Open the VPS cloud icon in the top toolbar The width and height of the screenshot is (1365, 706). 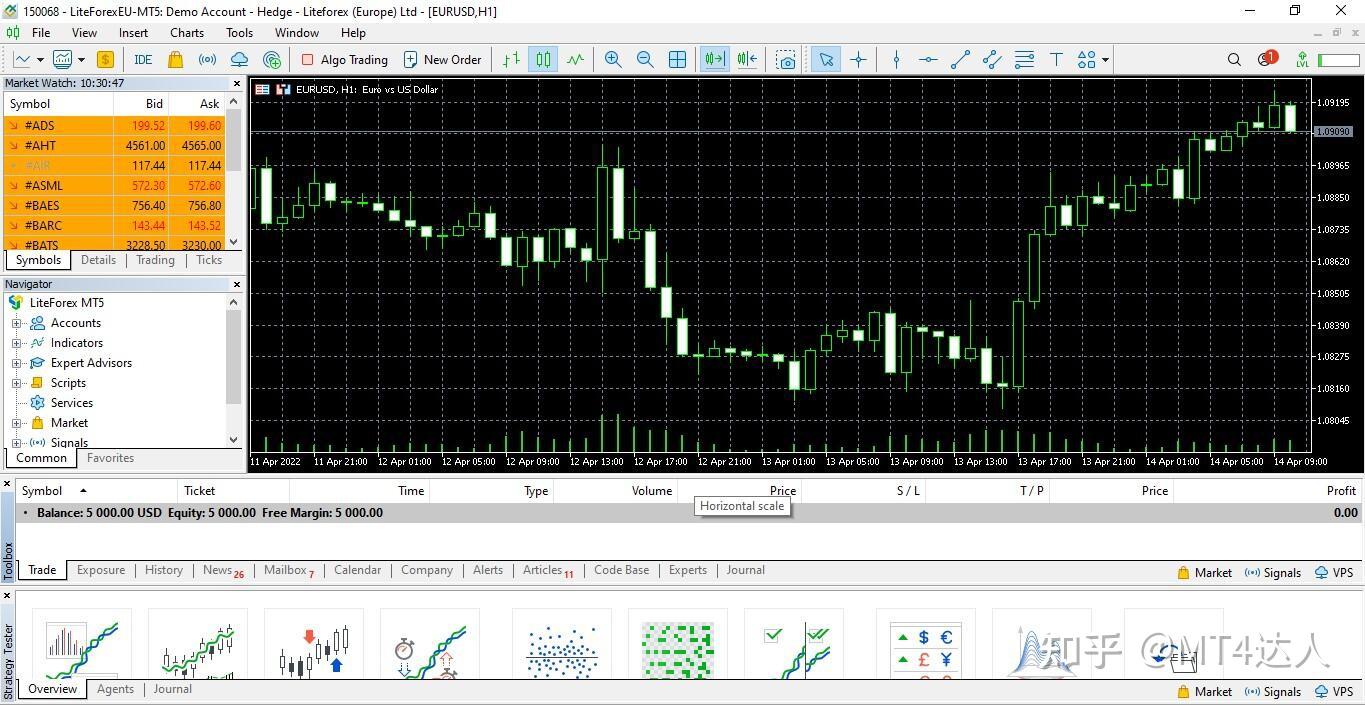[x=239, y=60]
